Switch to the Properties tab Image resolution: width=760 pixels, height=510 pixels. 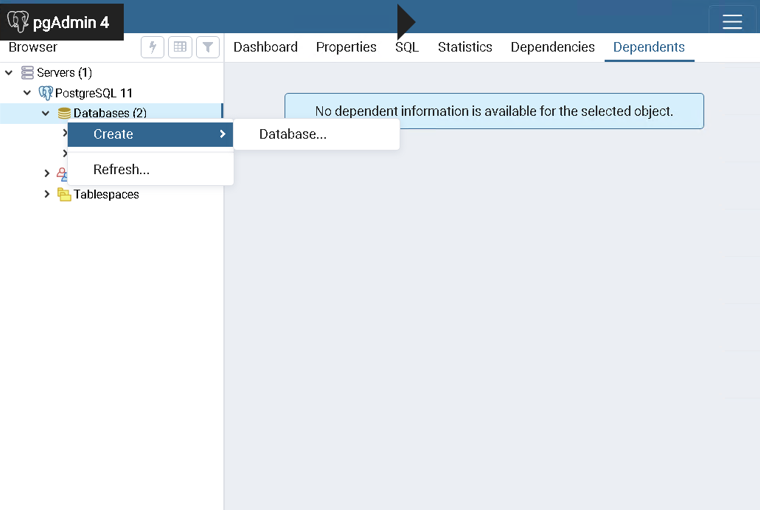coord(346,47)
